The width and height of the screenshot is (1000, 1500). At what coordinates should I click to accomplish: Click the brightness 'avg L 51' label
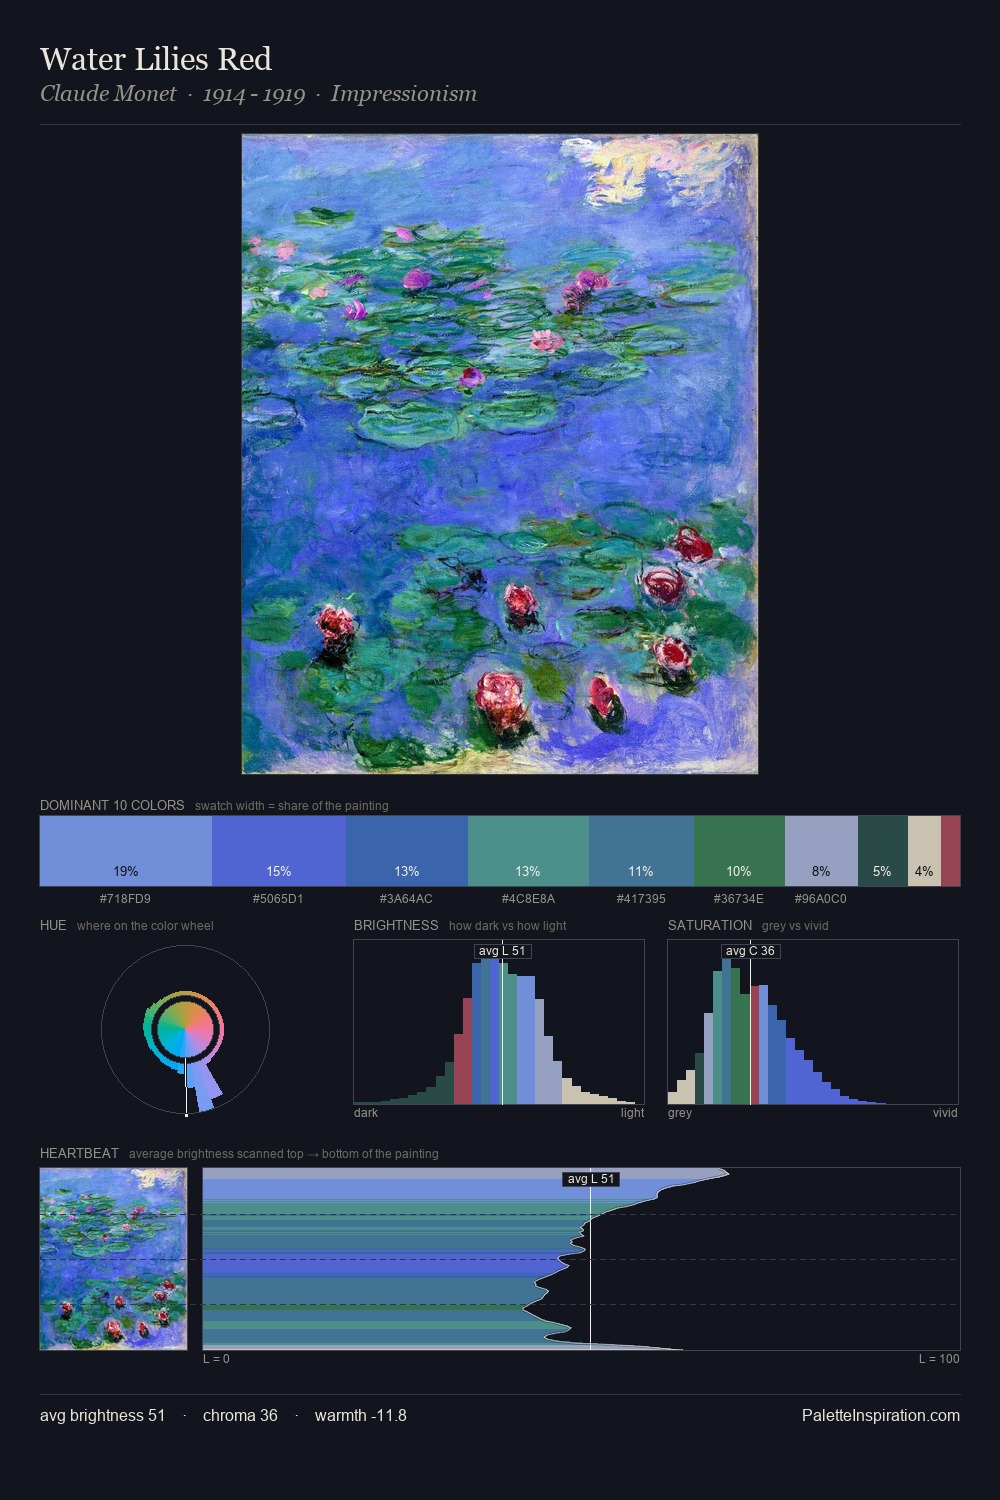click(502, 951)
